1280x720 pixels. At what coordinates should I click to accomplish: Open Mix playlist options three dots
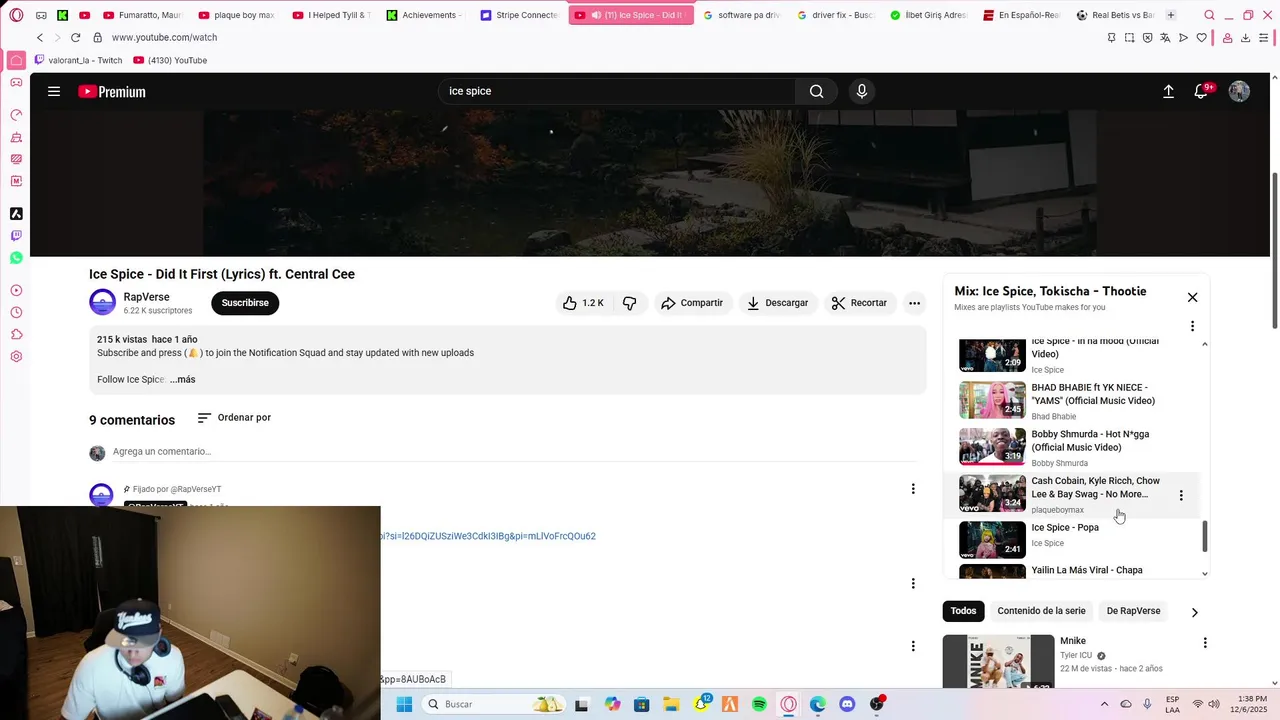tap(1192, 326)
